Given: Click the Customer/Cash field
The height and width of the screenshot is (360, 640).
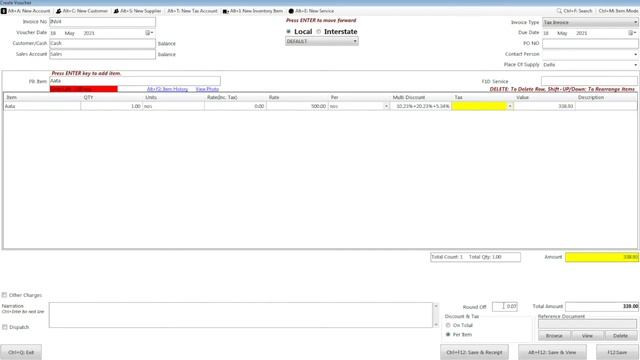Looking at the screenshot, I should (102, 43).
